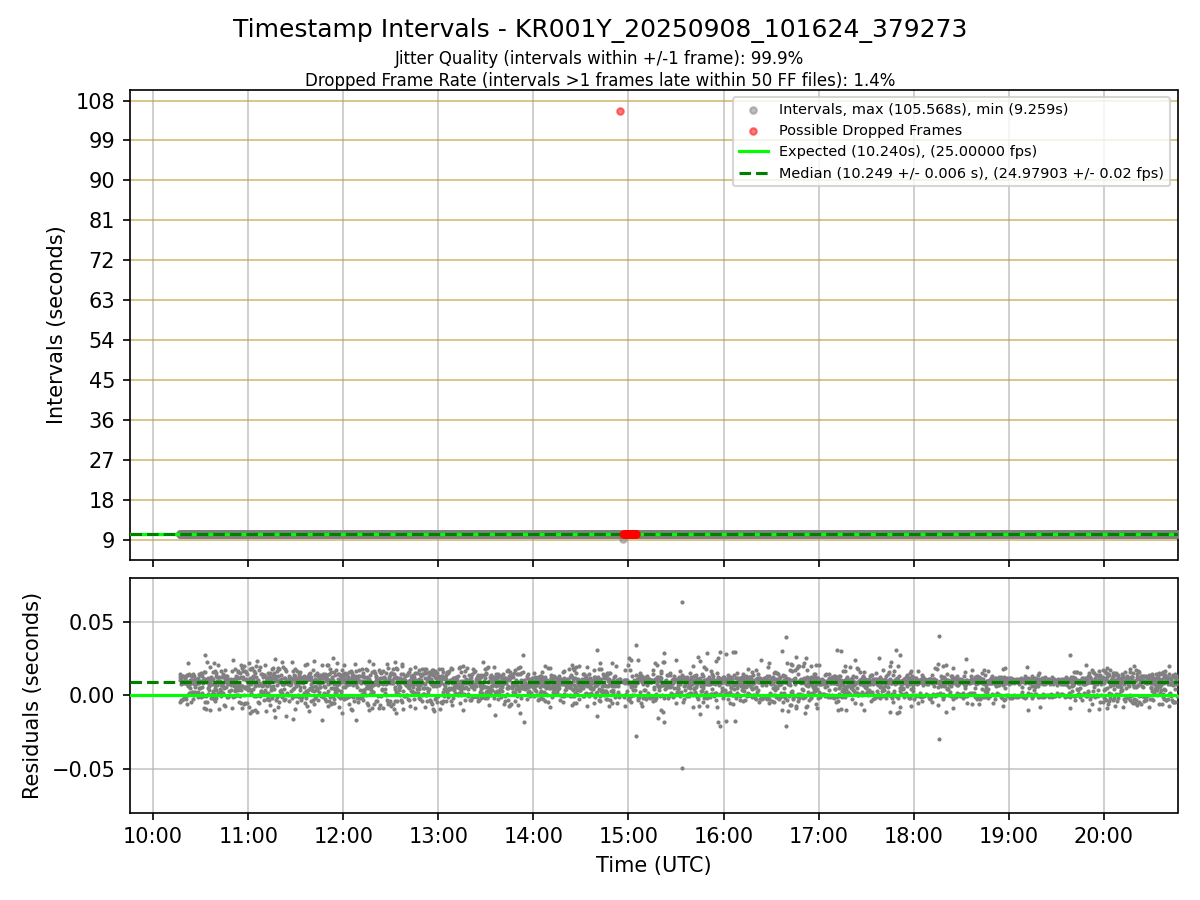Click x-axis tick label '12:00'

pos(343,835)
